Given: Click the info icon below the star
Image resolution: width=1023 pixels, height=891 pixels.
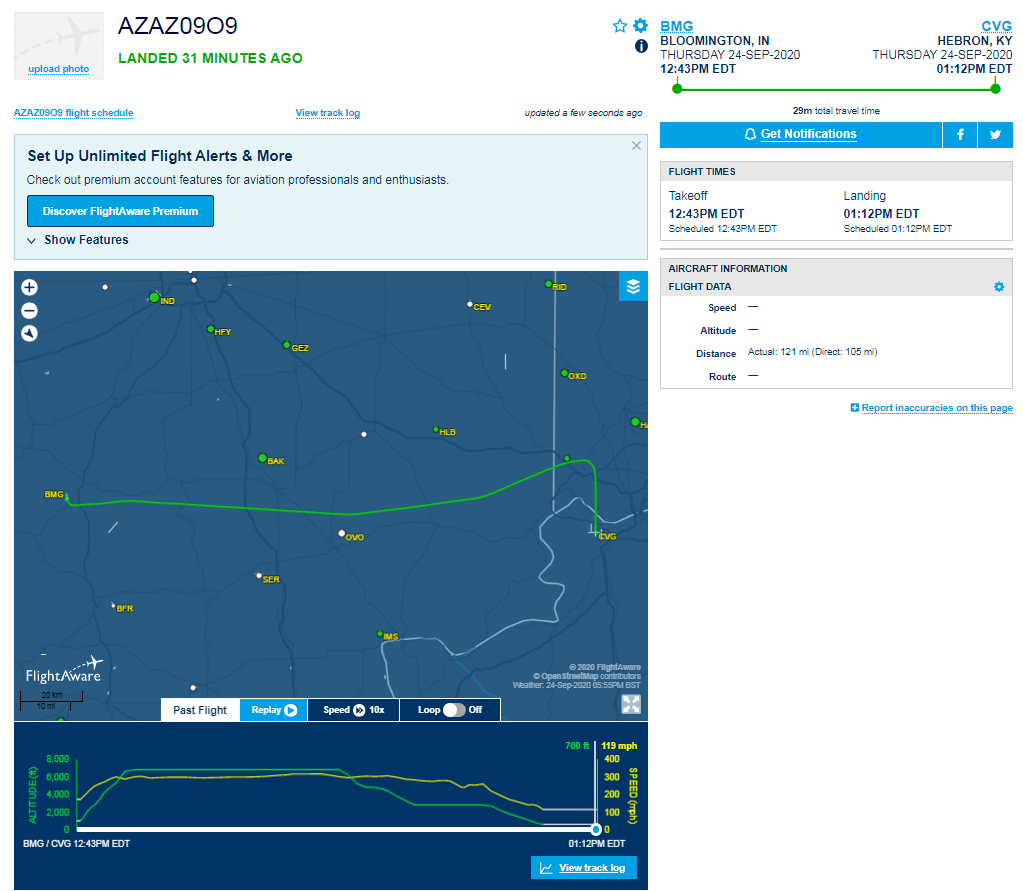Looking at the screenshot, I should click(x=641, y=46).
